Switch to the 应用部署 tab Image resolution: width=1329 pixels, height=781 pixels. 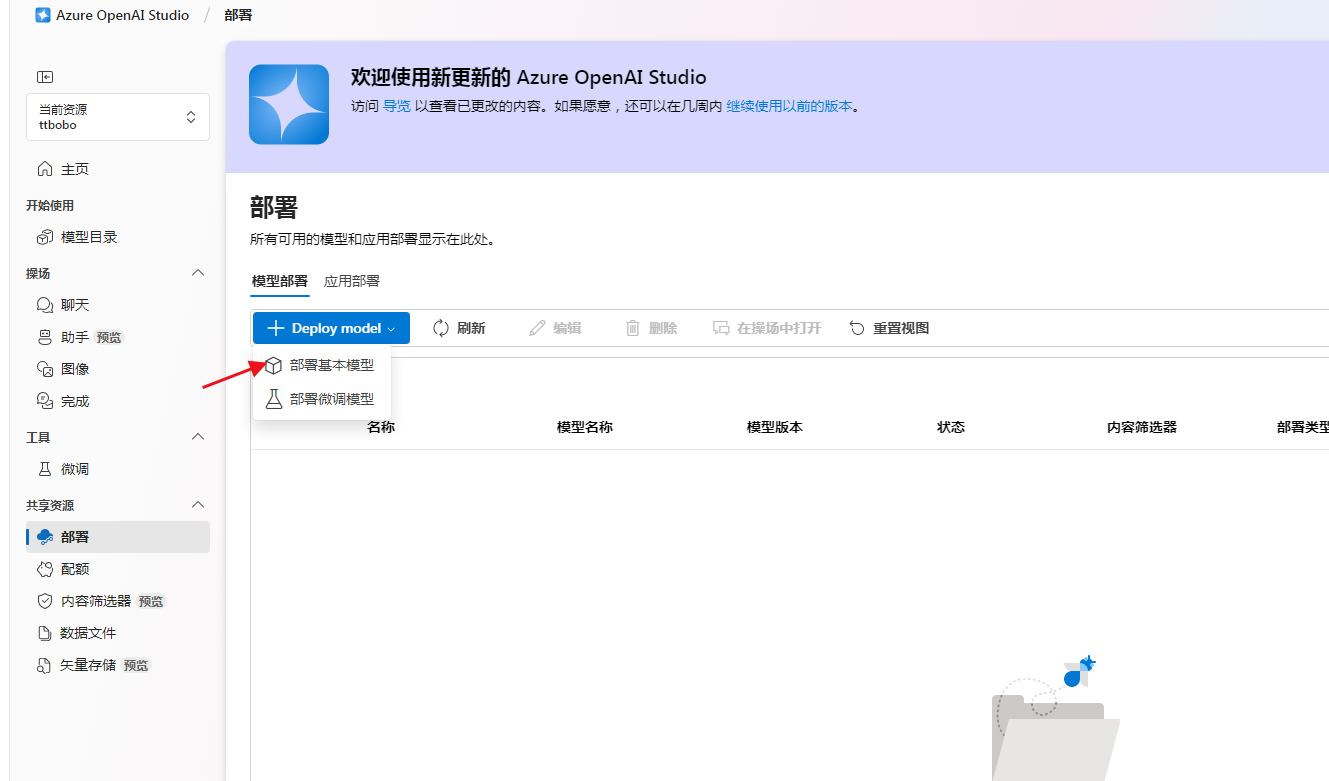tap(352, 281)
